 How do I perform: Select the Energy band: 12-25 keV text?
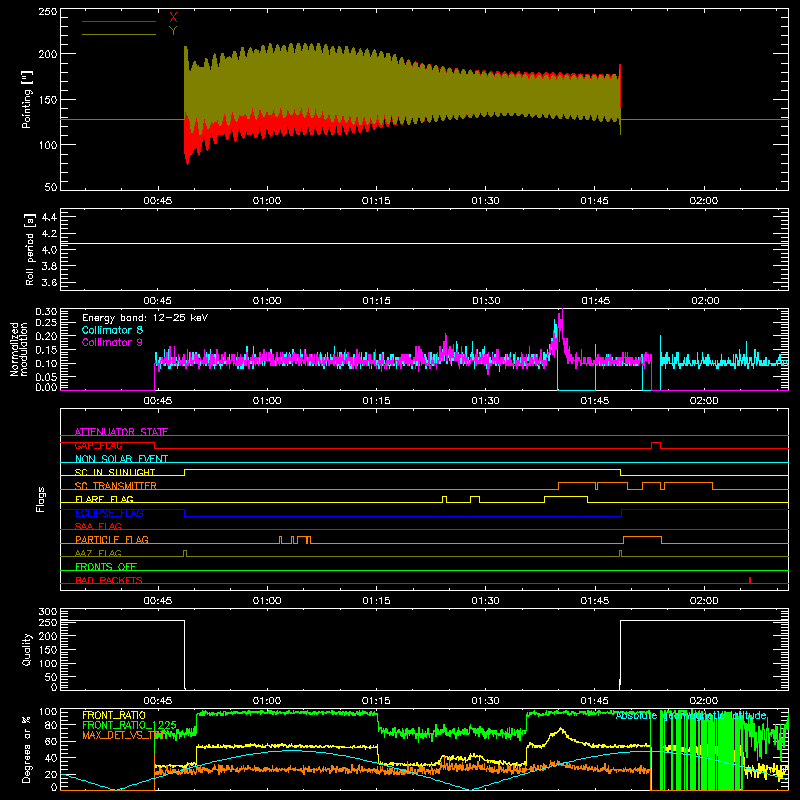[145, 318]
